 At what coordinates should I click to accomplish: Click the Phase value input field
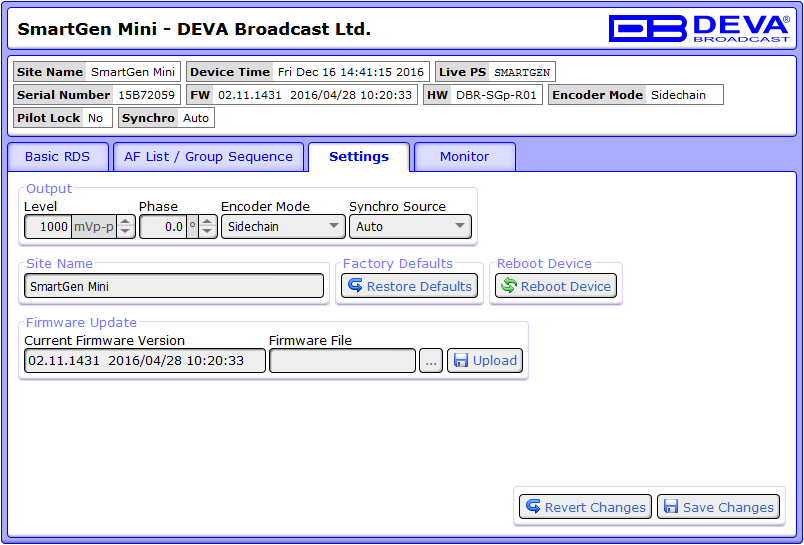[163, 227]
